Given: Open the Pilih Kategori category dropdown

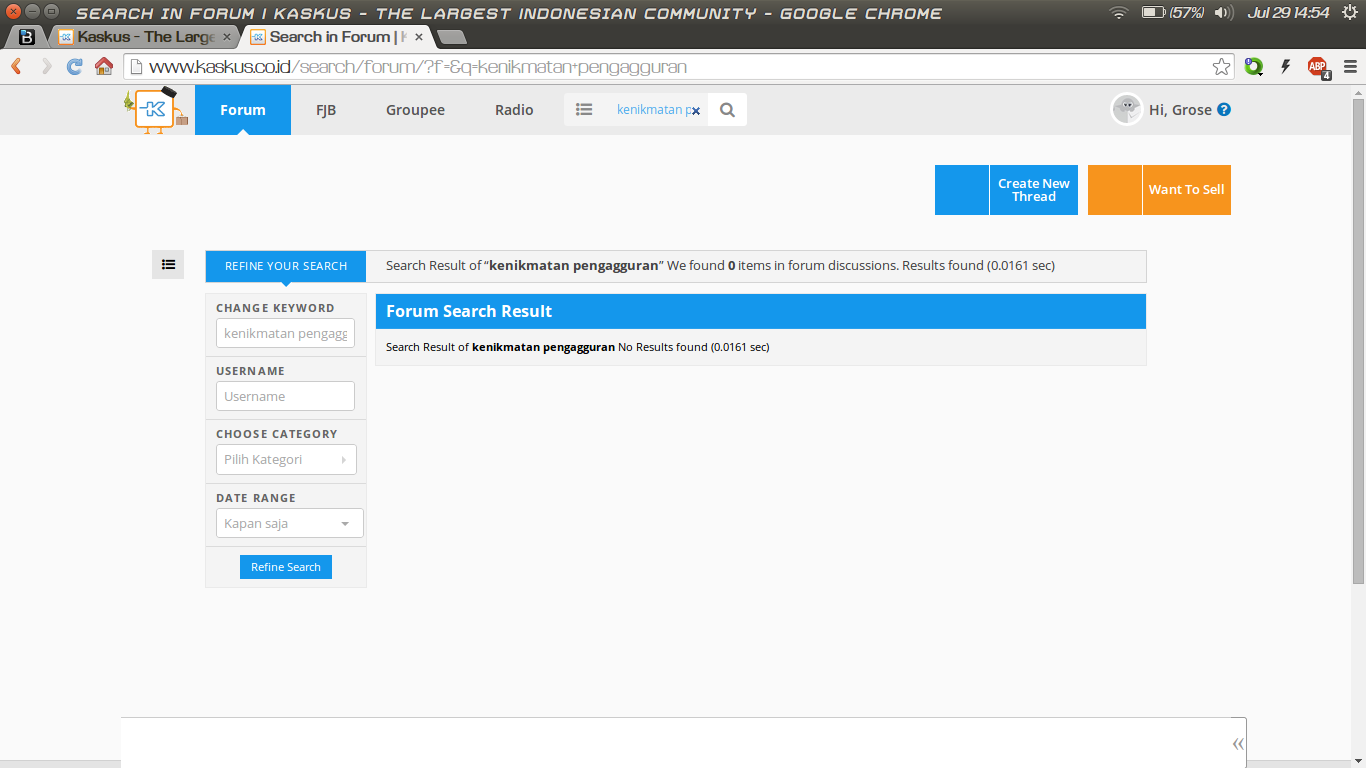Looking at the screenshot, I should click(x=286, y=460).
